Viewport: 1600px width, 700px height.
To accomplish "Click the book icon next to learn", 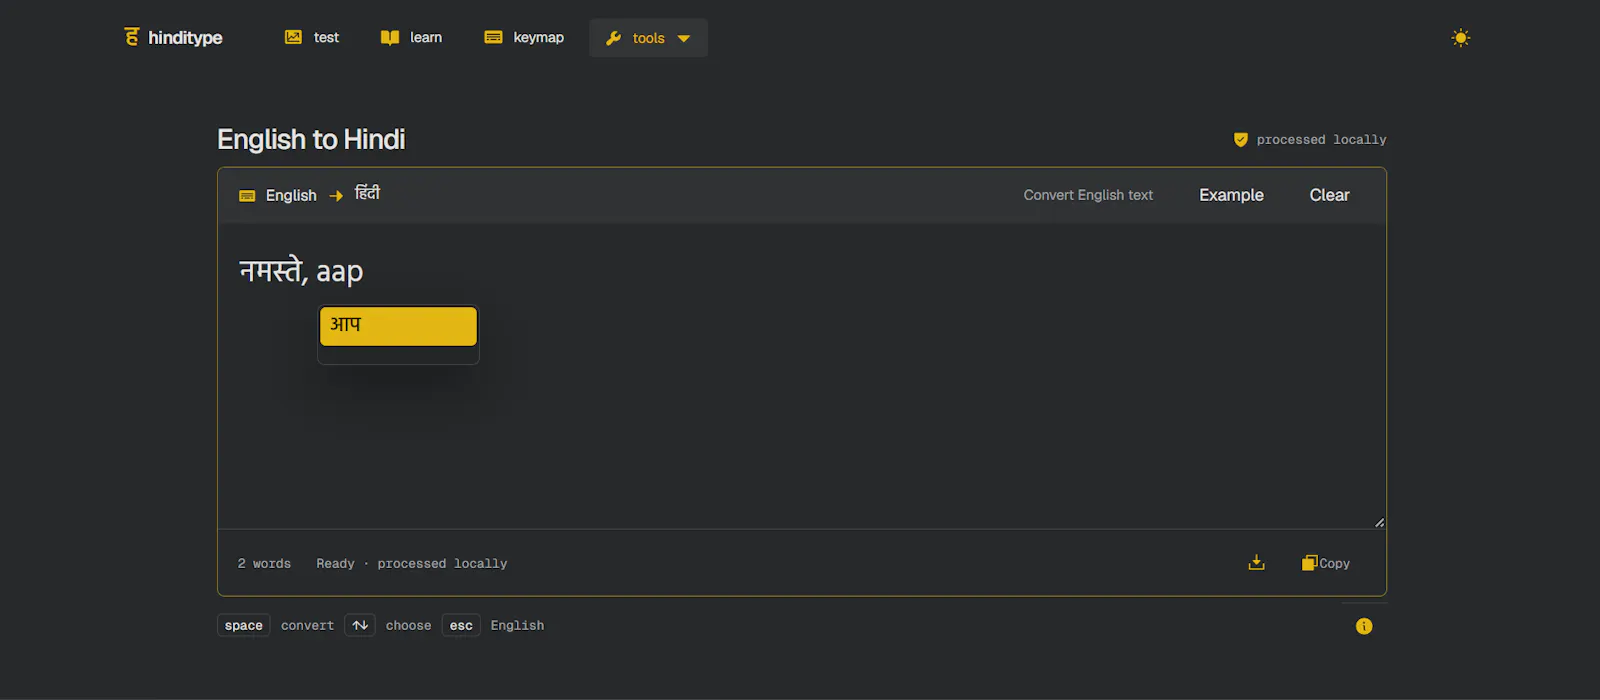I will 390,38.
